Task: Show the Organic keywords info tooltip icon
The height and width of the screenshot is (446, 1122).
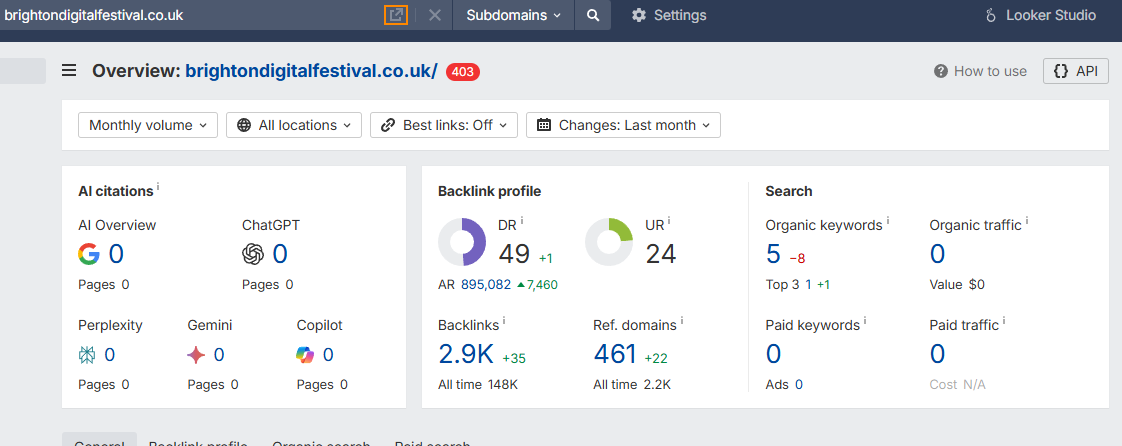Action: coord(888,221)
